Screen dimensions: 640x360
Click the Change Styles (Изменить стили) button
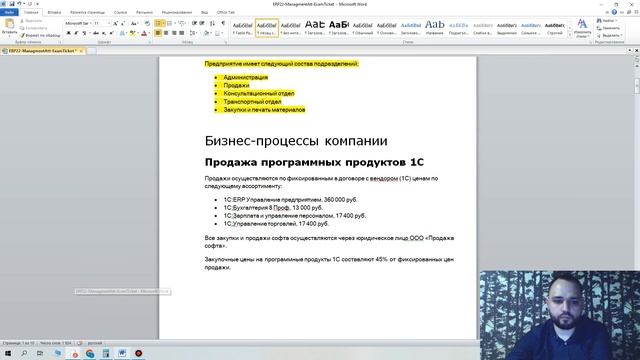[582, 29]
